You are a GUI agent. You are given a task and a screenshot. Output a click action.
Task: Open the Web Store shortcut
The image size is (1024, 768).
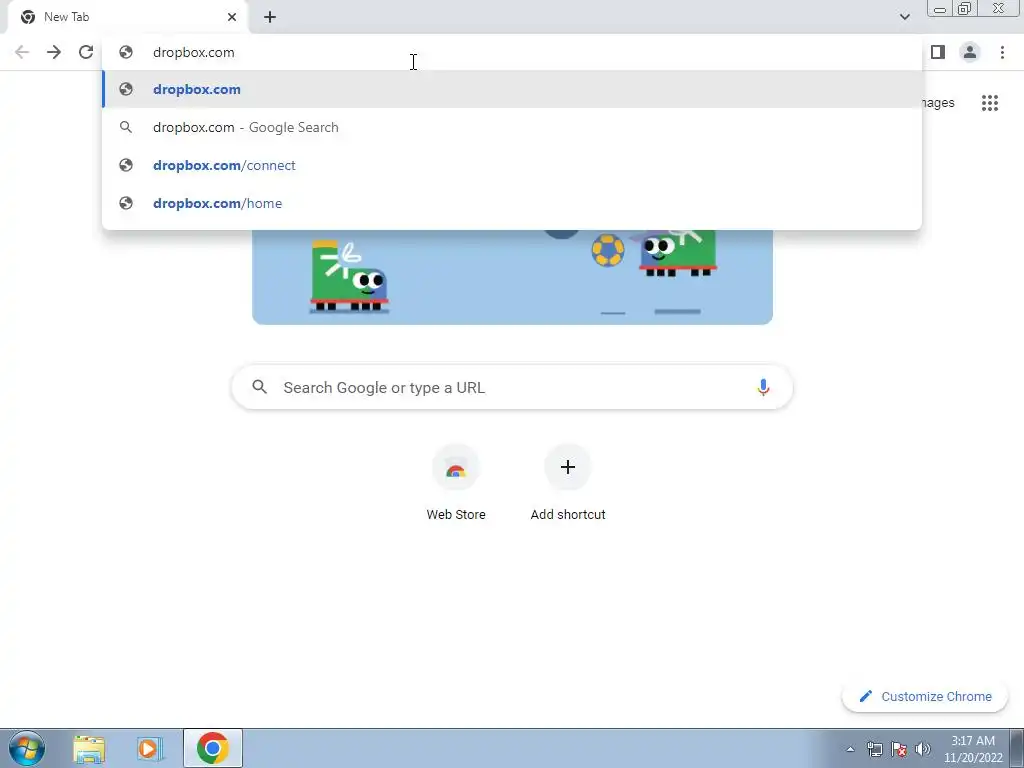[456, 483]
